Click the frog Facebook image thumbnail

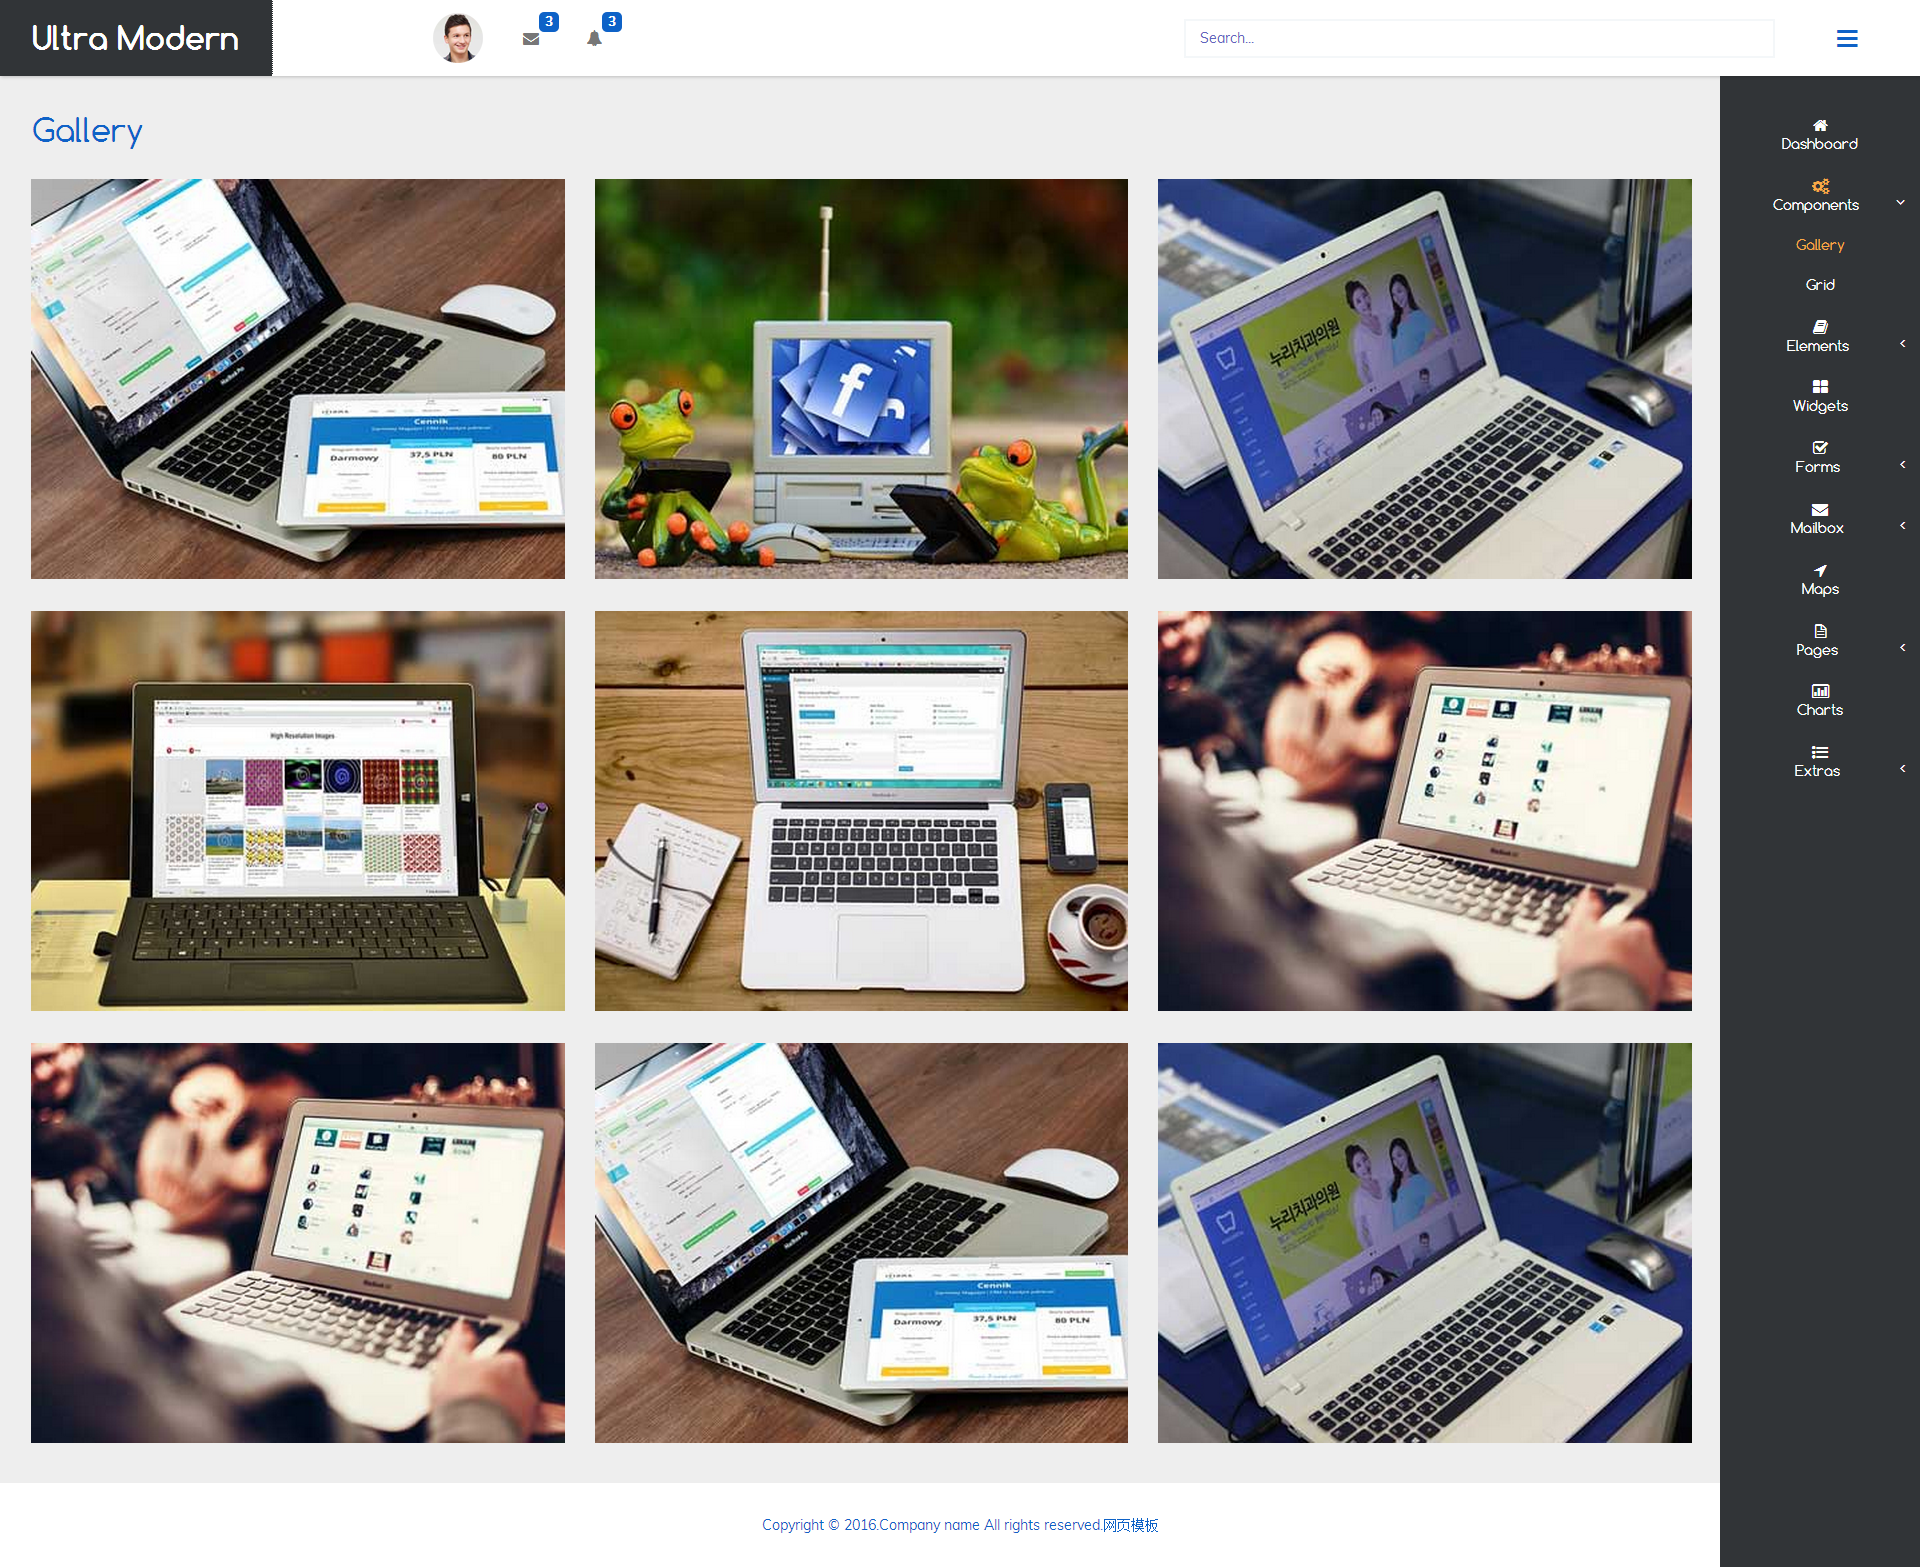coord(861,378)
